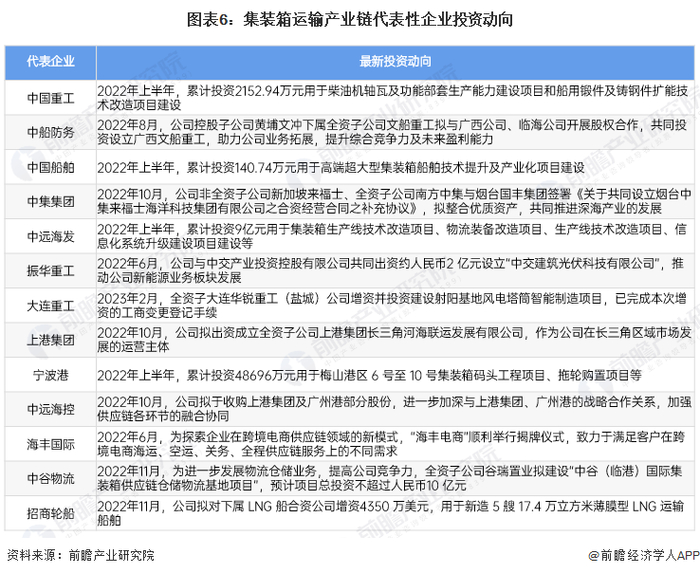The image size is (700, 575).
Task: Select the 中国船舶 company cell
Action: pos(50,167)
